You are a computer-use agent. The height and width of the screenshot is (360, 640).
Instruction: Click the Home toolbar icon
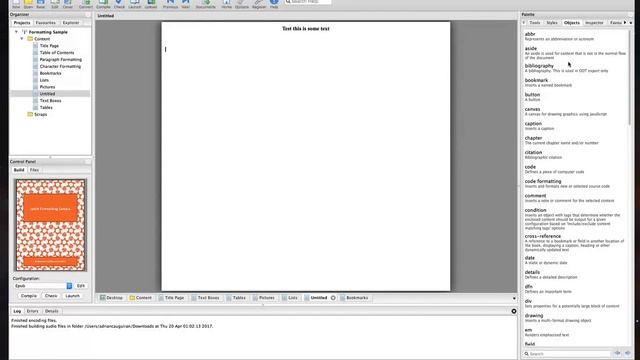(x=227, y=4)
